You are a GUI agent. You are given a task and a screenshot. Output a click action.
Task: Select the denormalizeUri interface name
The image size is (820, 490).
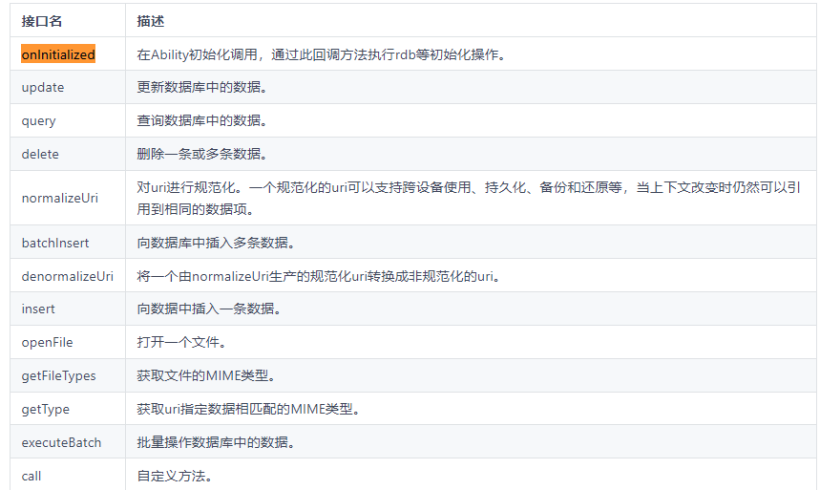[x=67, y=276]
